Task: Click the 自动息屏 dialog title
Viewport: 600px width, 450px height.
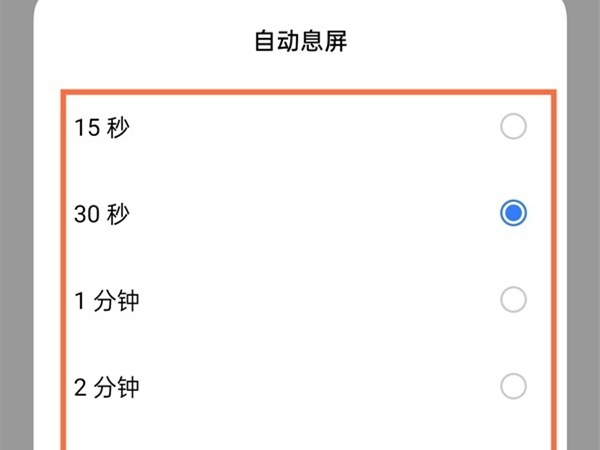Action: tap(300, 42)
